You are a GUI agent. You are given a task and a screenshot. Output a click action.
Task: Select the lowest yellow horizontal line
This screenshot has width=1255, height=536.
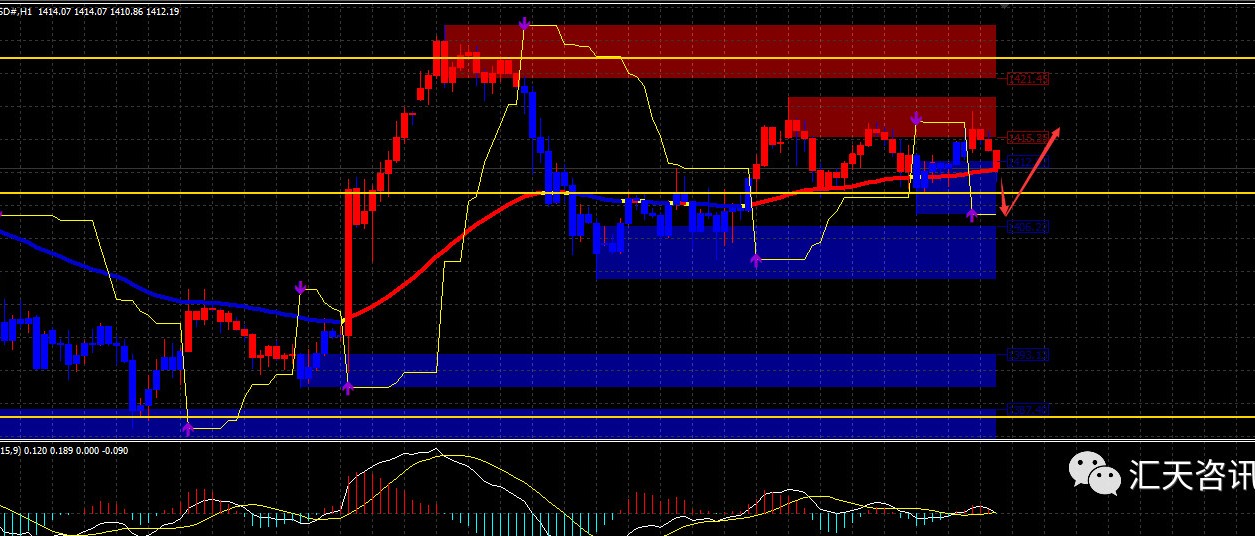coord(627,417)
